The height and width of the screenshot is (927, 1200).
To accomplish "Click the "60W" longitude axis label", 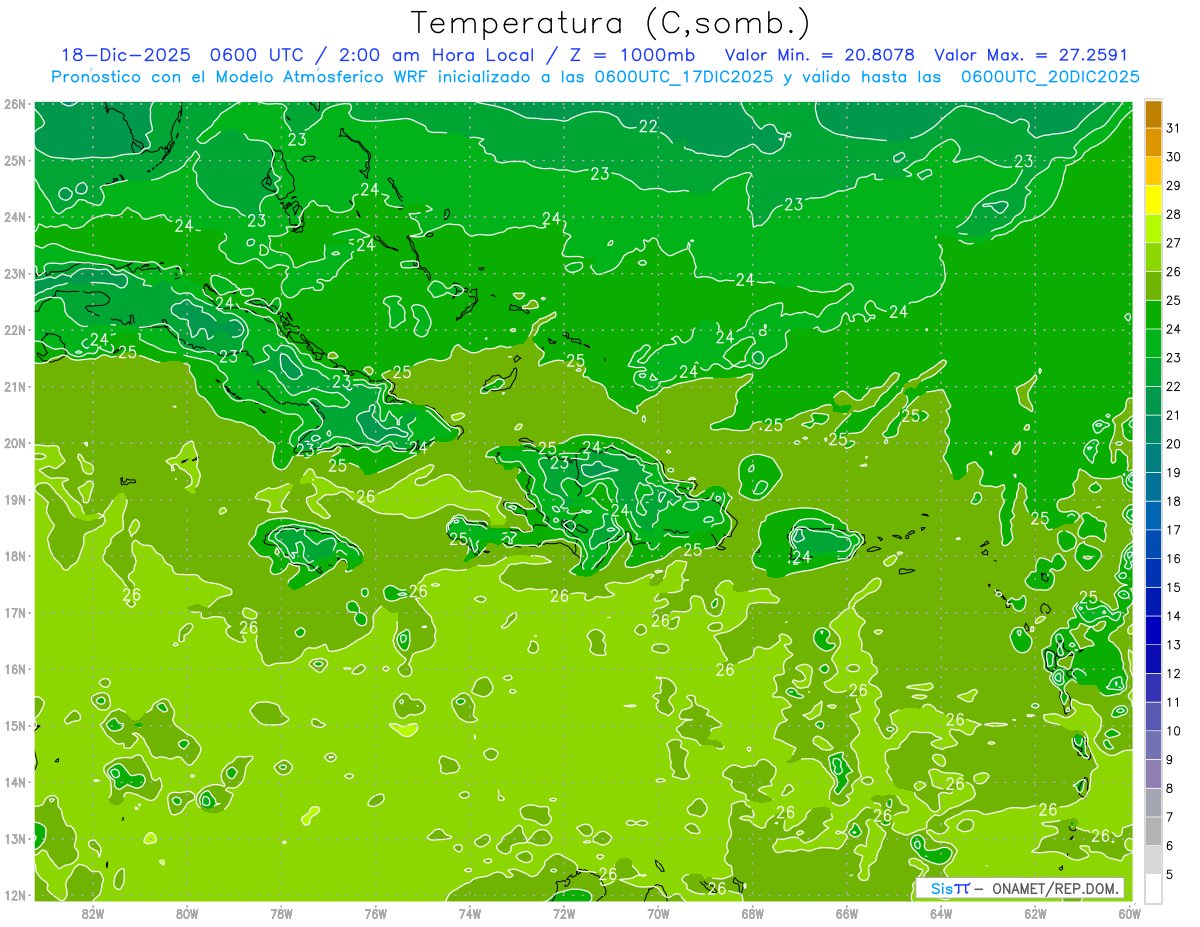I will tap(1129, 913).
